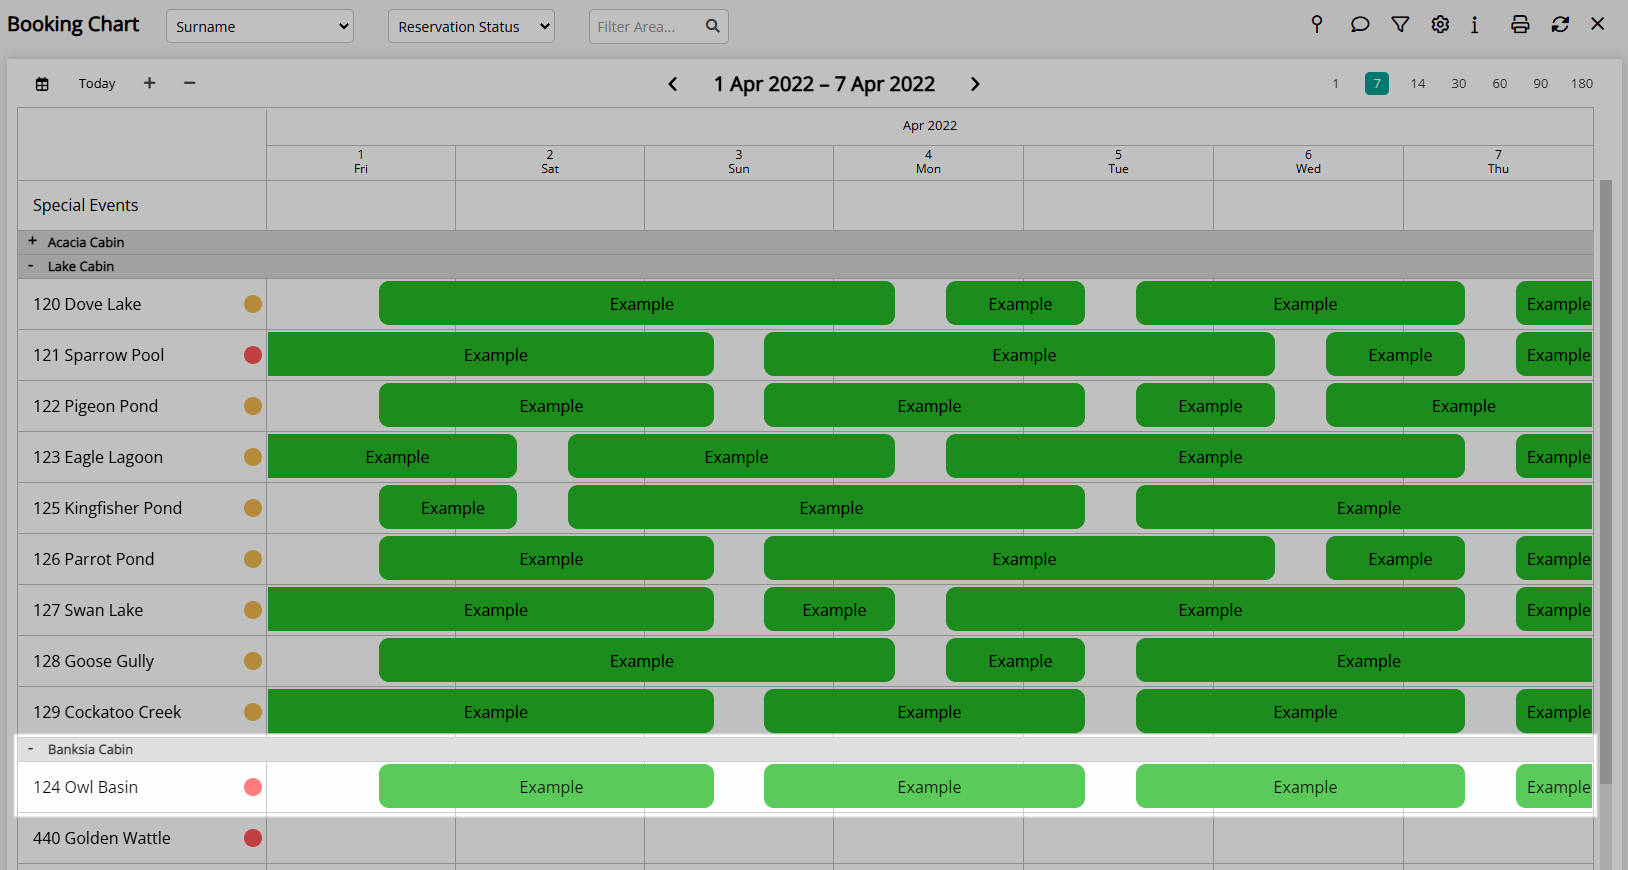
Task: Refresh the booking chart
Action: click(1560, 24)
